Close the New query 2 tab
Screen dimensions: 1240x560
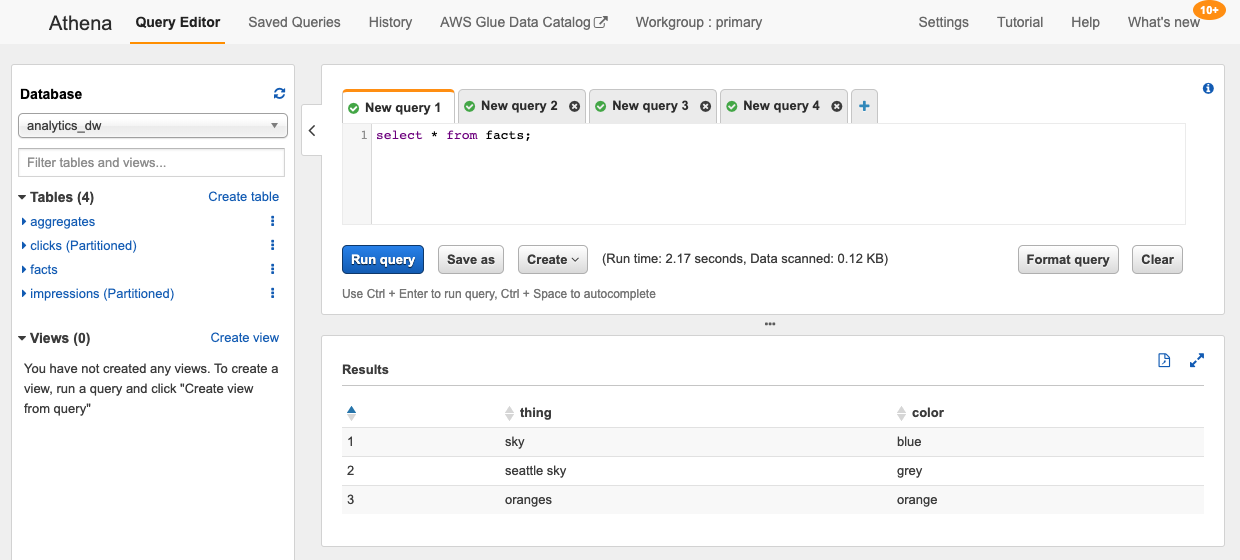pyautogui.click(x=574, y=106)
